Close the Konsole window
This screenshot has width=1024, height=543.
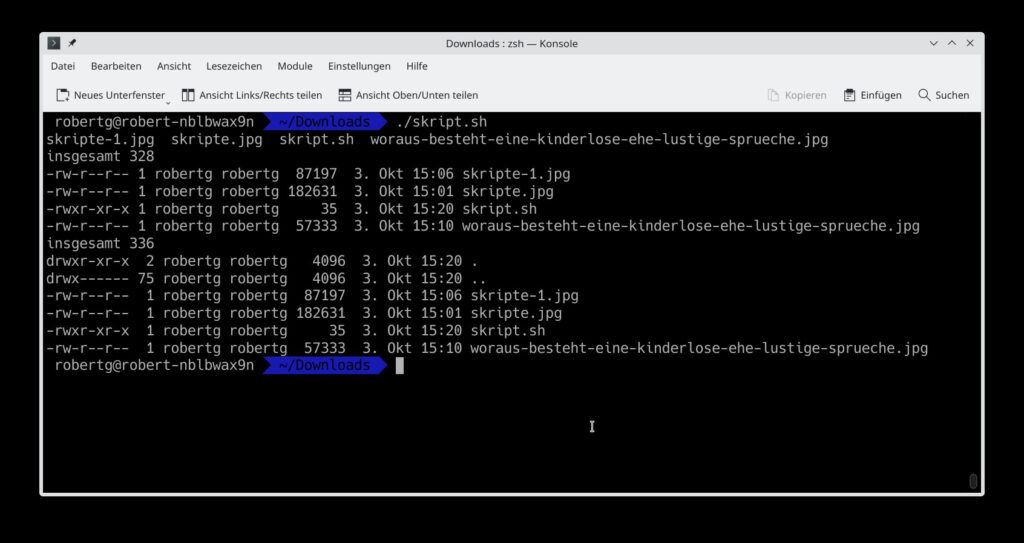(970, 43)
